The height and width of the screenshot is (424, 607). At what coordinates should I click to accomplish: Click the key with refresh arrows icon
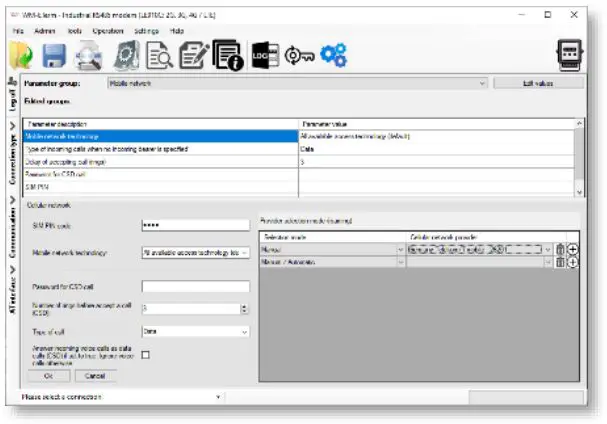[299, 57]
